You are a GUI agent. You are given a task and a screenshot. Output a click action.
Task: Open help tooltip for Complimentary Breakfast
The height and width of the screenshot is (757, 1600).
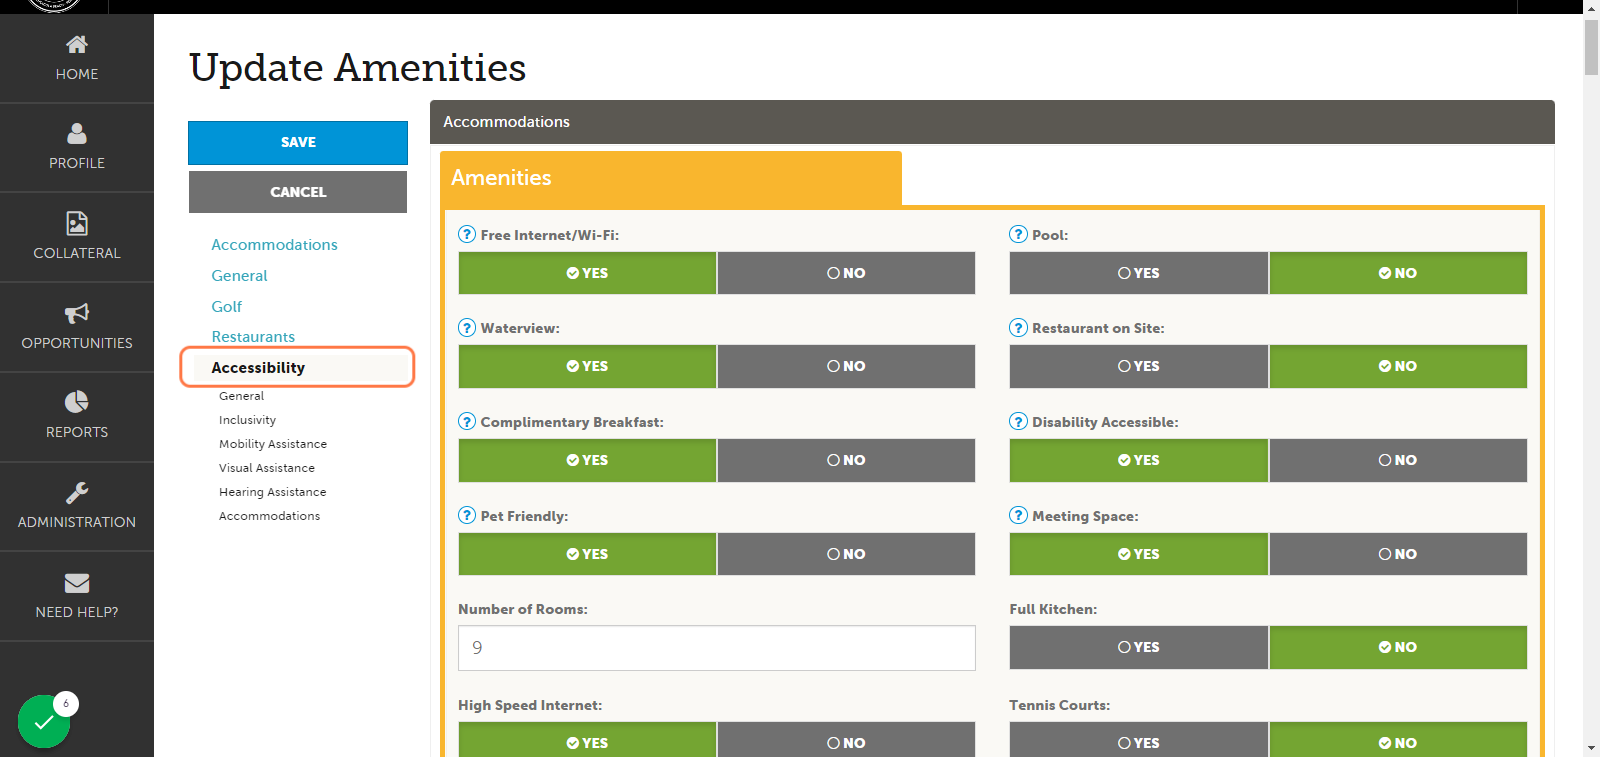[467, 421]
